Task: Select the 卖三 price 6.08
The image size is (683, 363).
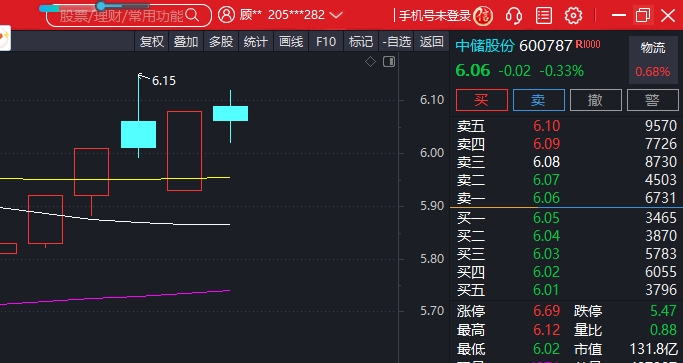Action: click(x=547, y=162)
